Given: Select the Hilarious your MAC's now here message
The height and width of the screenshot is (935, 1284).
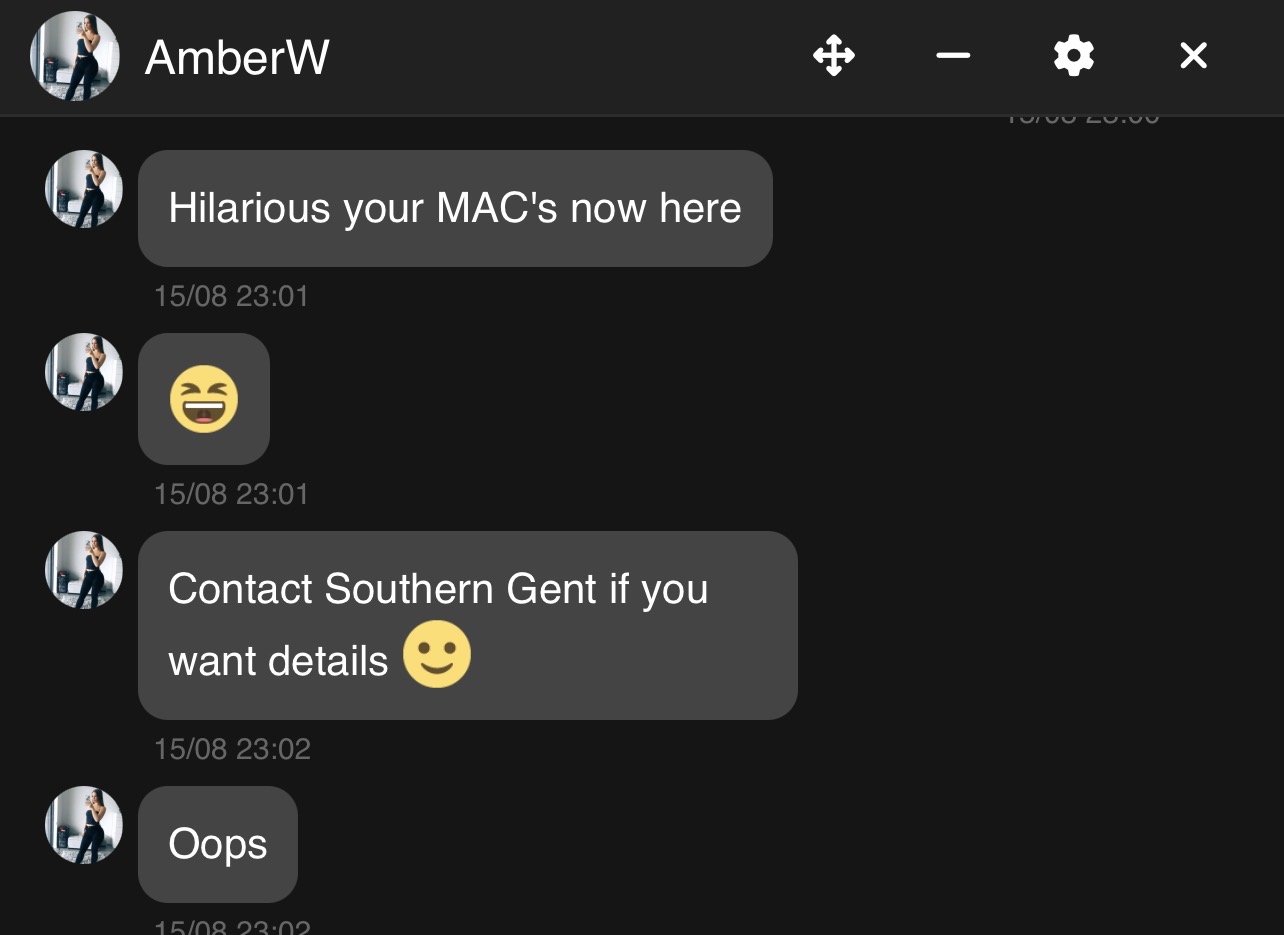Looking at the screenshot, I should click(x=455, y=208).
